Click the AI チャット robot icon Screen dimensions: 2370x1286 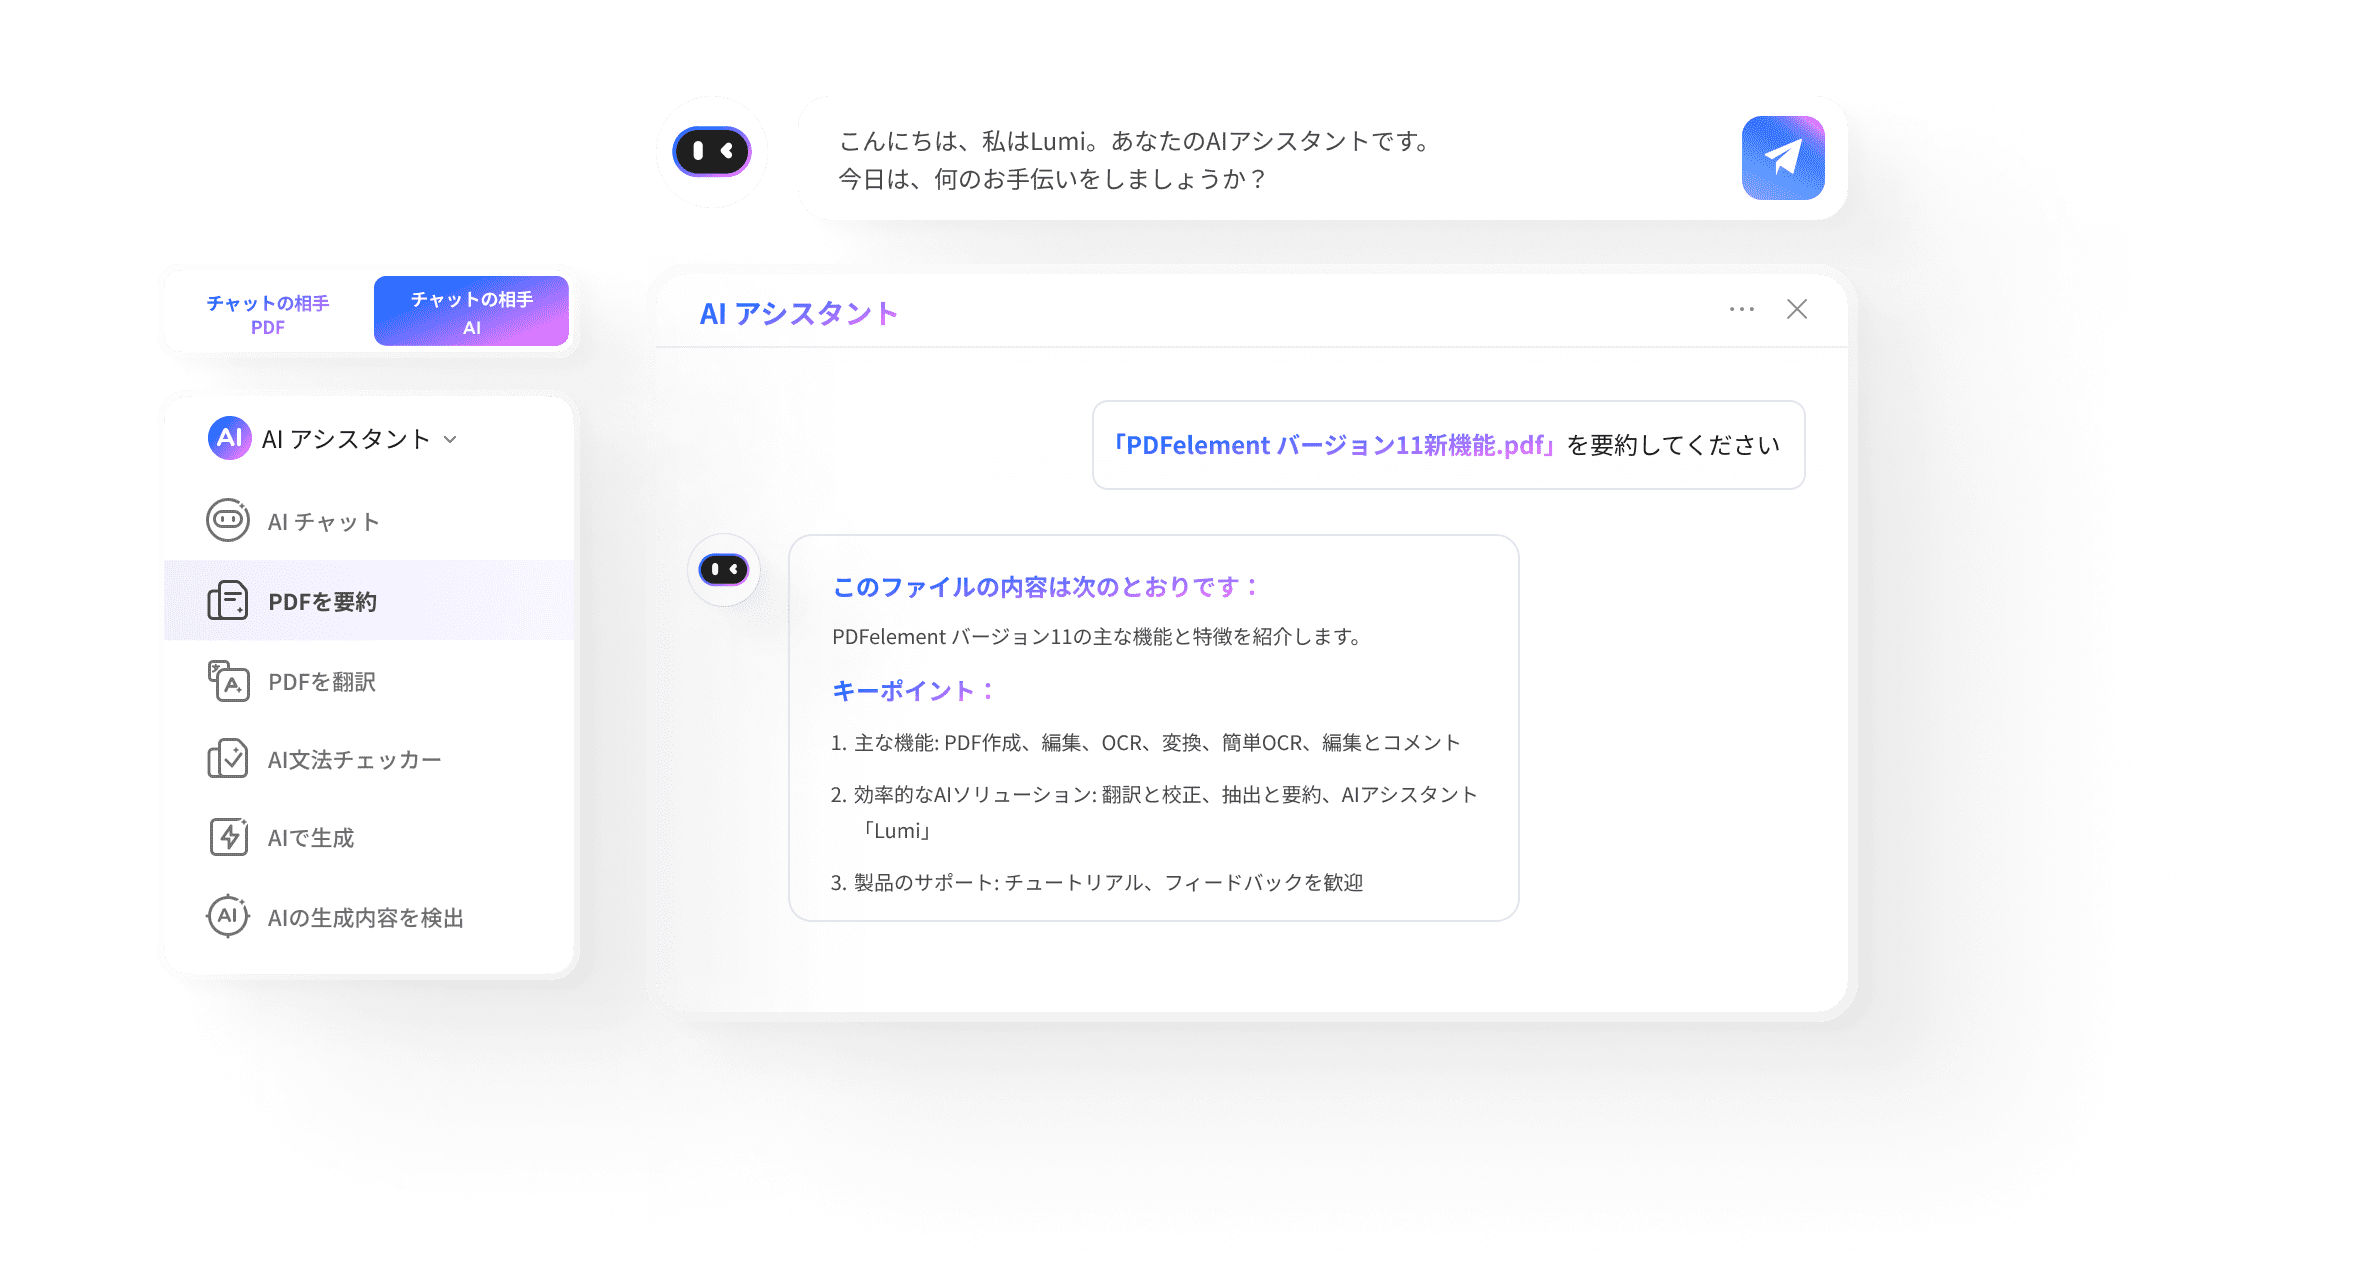tap(228, 520)
